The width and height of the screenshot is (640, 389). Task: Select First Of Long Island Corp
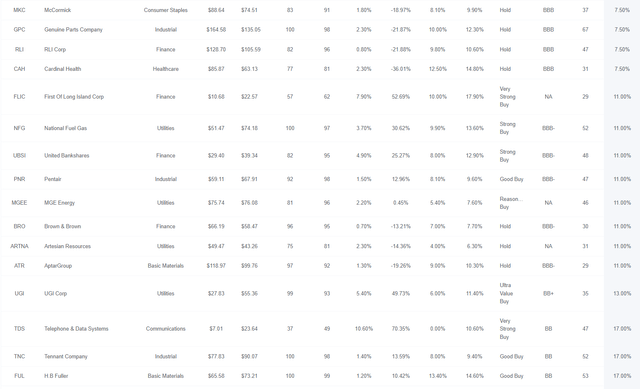[x=74, y=97]
